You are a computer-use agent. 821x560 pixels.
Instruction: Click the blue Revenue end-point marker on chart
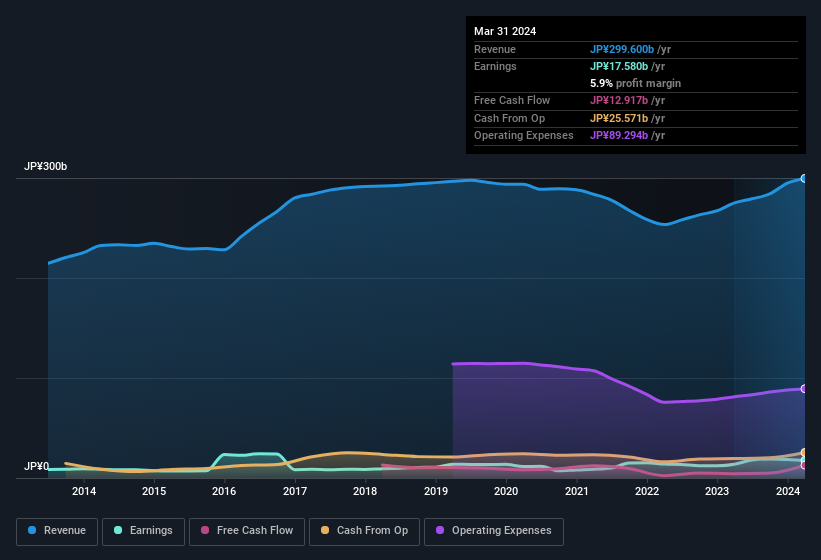click(x=803, y=179)
